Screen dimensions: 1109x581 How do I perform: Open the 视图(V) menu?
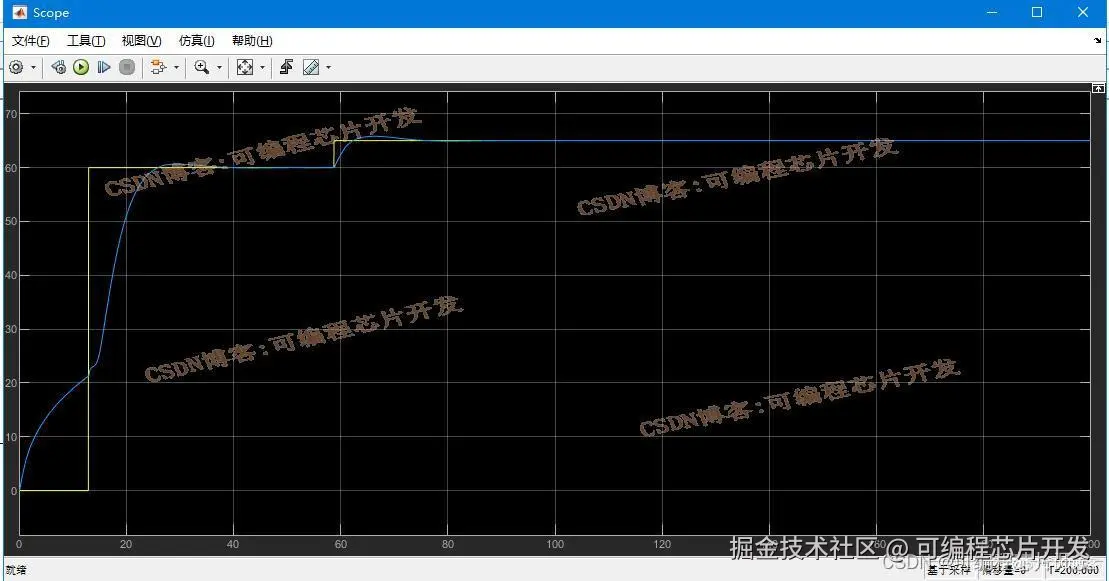pos(141,41)
